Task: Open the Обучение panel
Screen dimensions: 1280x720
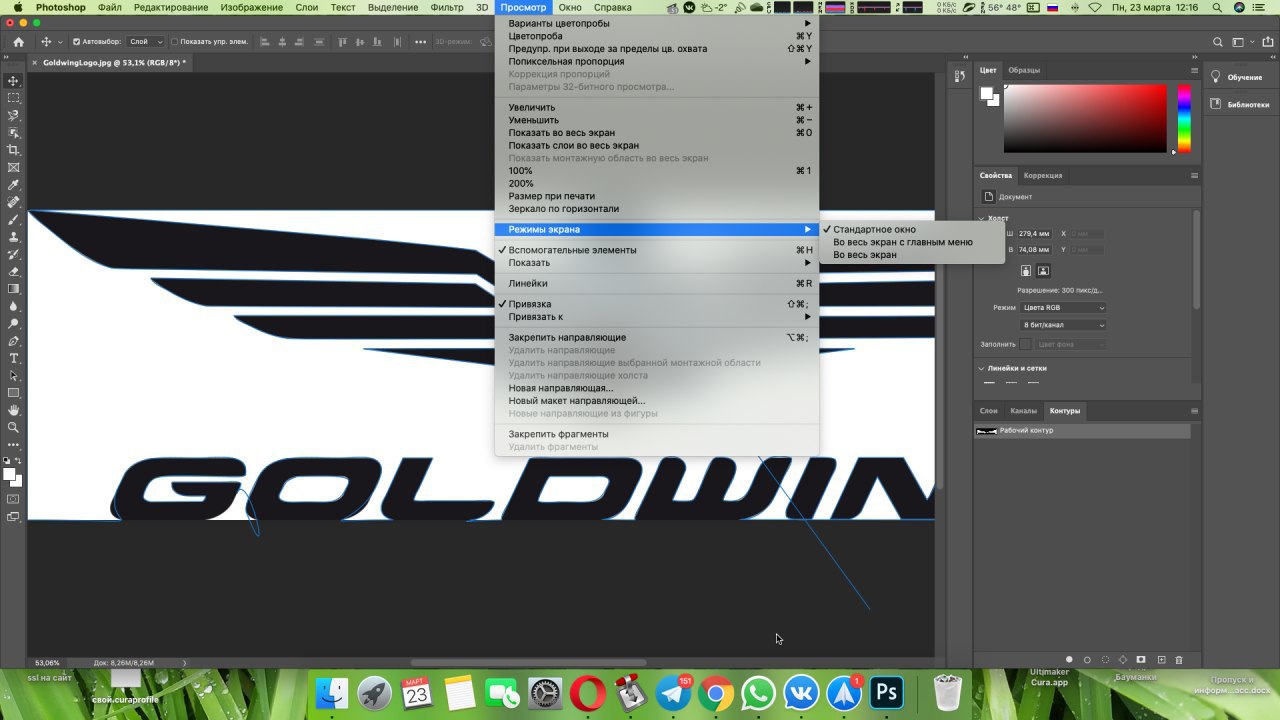Action: click(1243, 77)
